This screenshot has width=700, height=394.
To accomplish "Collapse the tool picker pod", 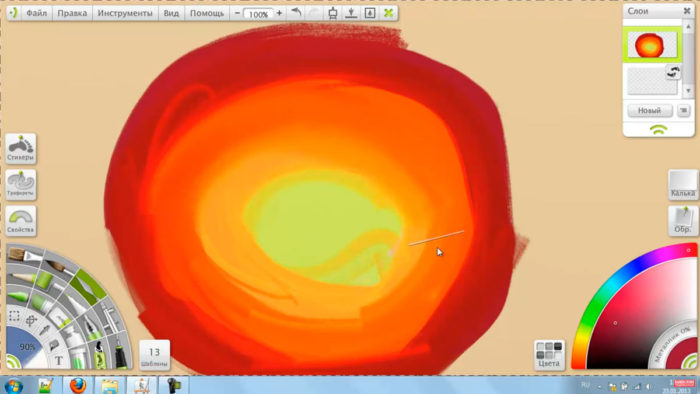I will (12, 361).
